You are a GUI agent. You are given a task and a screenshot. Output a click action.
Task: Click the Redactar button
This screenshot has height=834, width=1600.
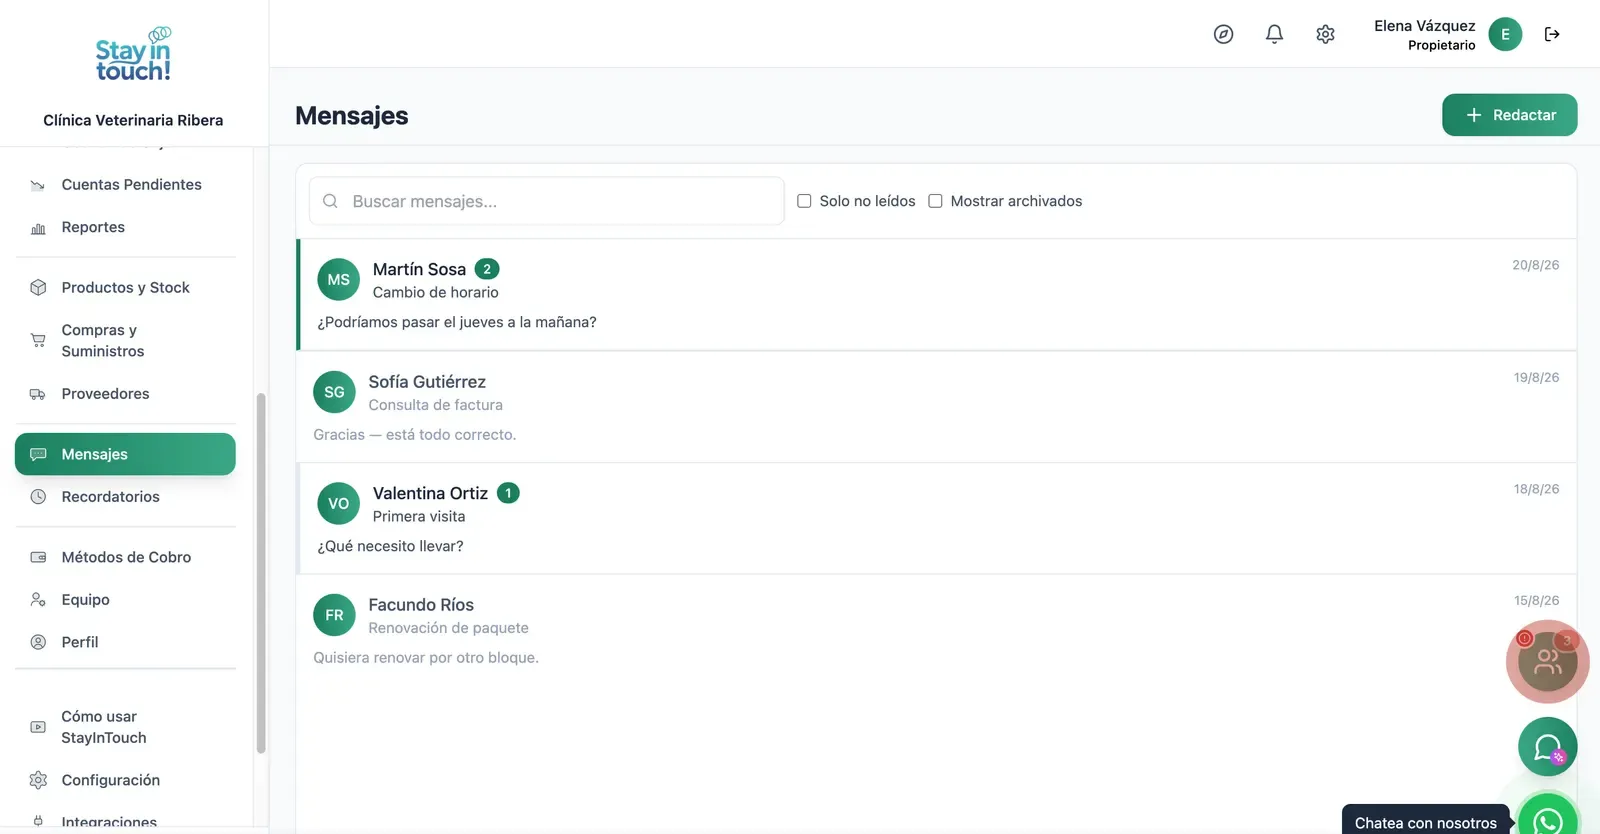[1509, 115]
